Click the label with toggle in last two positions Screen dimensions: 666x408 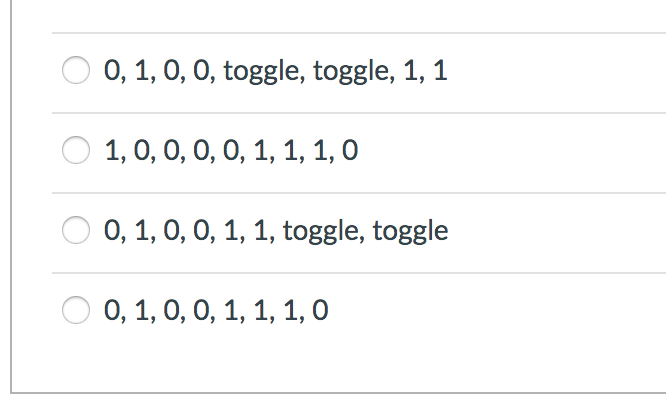click(x=275, y=232)
